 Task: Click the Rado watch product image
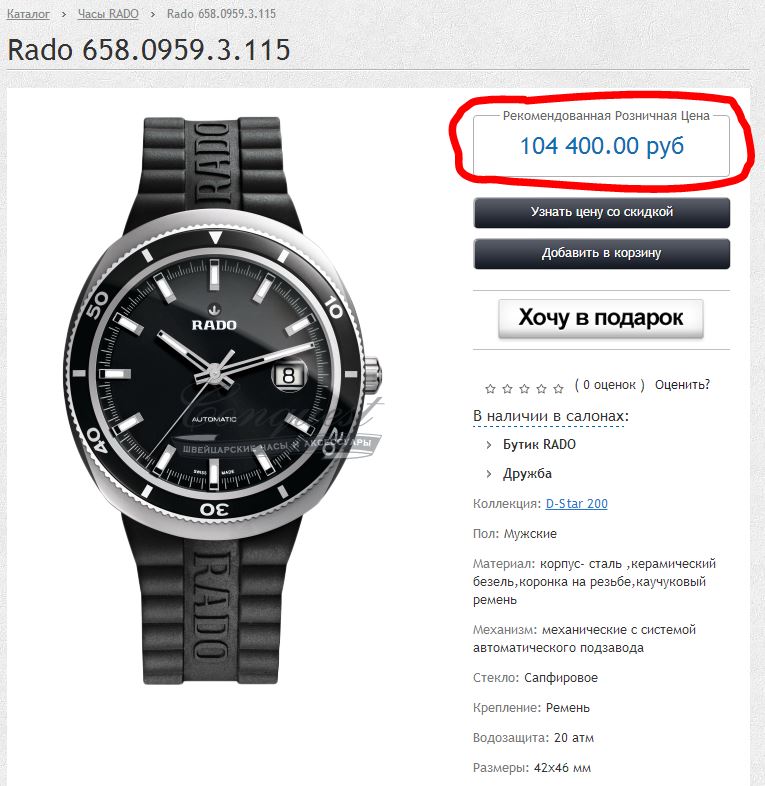[223, 401]
